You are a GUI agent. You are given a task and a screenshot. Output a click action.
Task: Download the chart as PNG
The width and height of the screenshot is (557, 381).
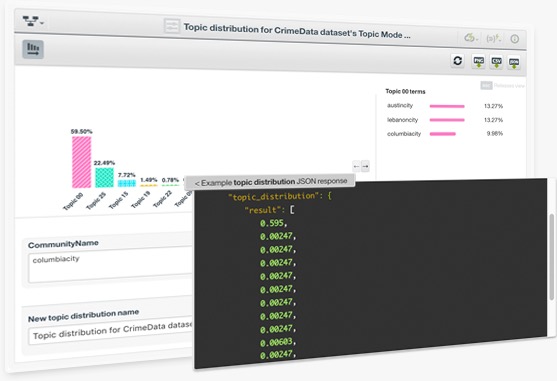(x=478, y=62)
